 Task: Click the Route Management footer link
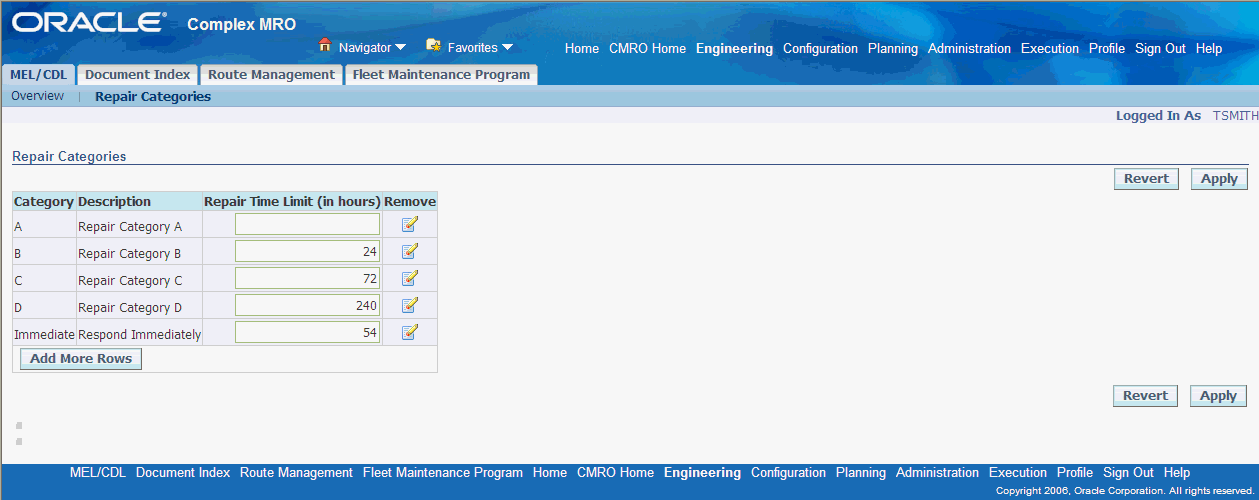click(x=296, y=473)
